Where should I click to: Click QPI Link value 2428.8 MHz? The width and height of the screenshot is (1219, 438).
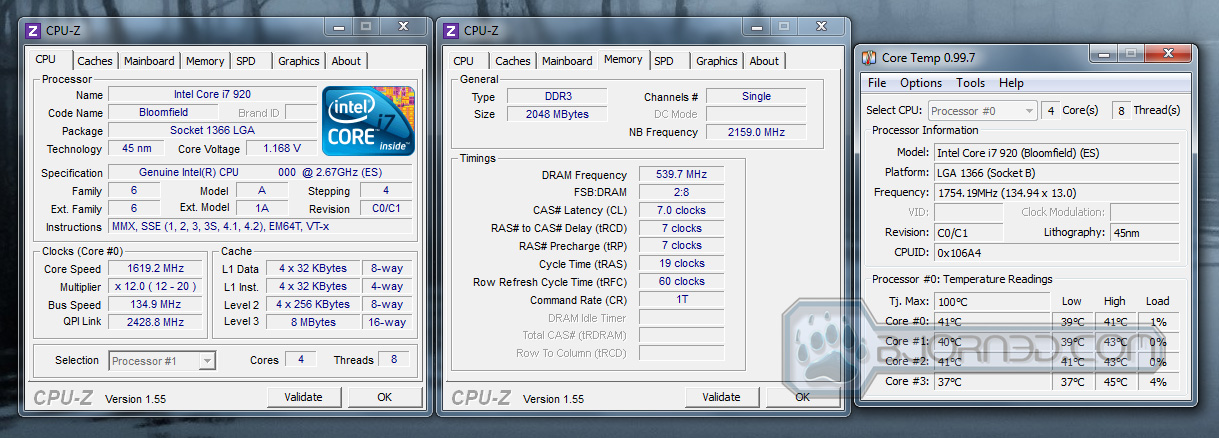tap(156, 322)
